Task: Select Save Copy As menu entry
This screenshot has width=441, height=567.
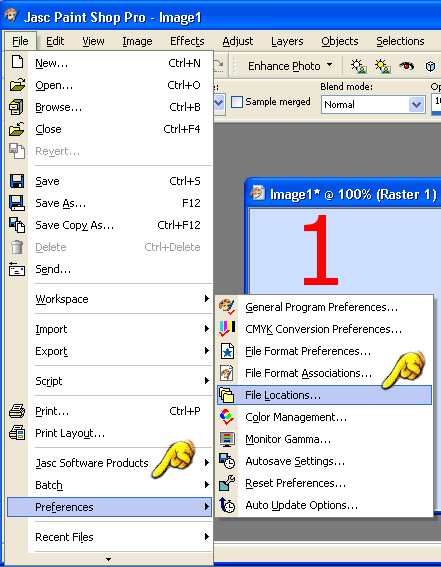Action: click(x=110, y=225)
